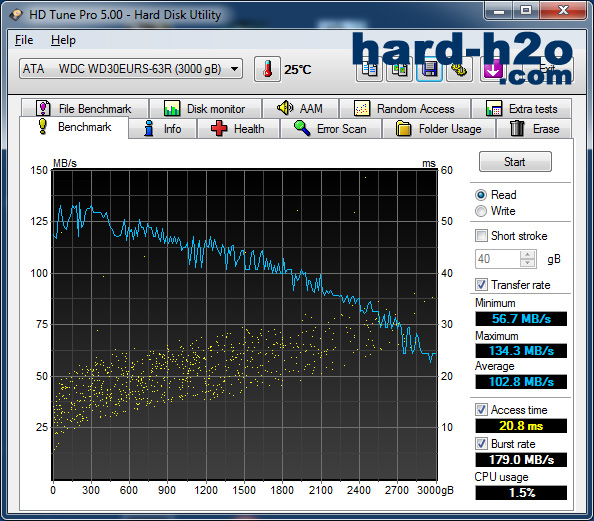Open the AAM speaker tab
The width and height of the screenshot is (594, 521).
coord(300,109)
